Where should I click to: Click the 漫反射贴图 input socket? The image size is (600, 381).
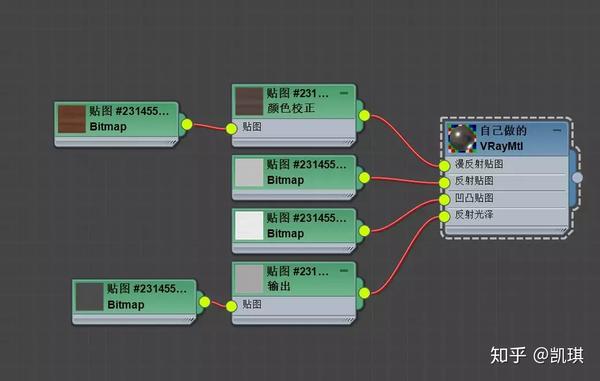point(444,166)
